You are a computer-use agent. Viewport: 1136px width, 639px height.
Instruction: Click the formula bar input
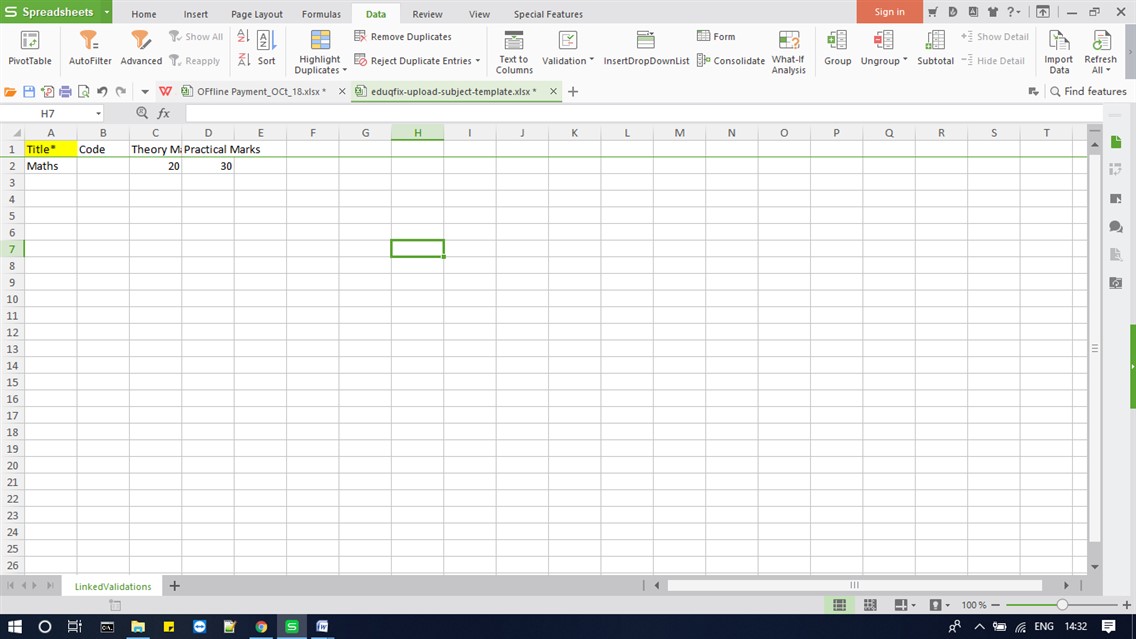coord(643,113)
